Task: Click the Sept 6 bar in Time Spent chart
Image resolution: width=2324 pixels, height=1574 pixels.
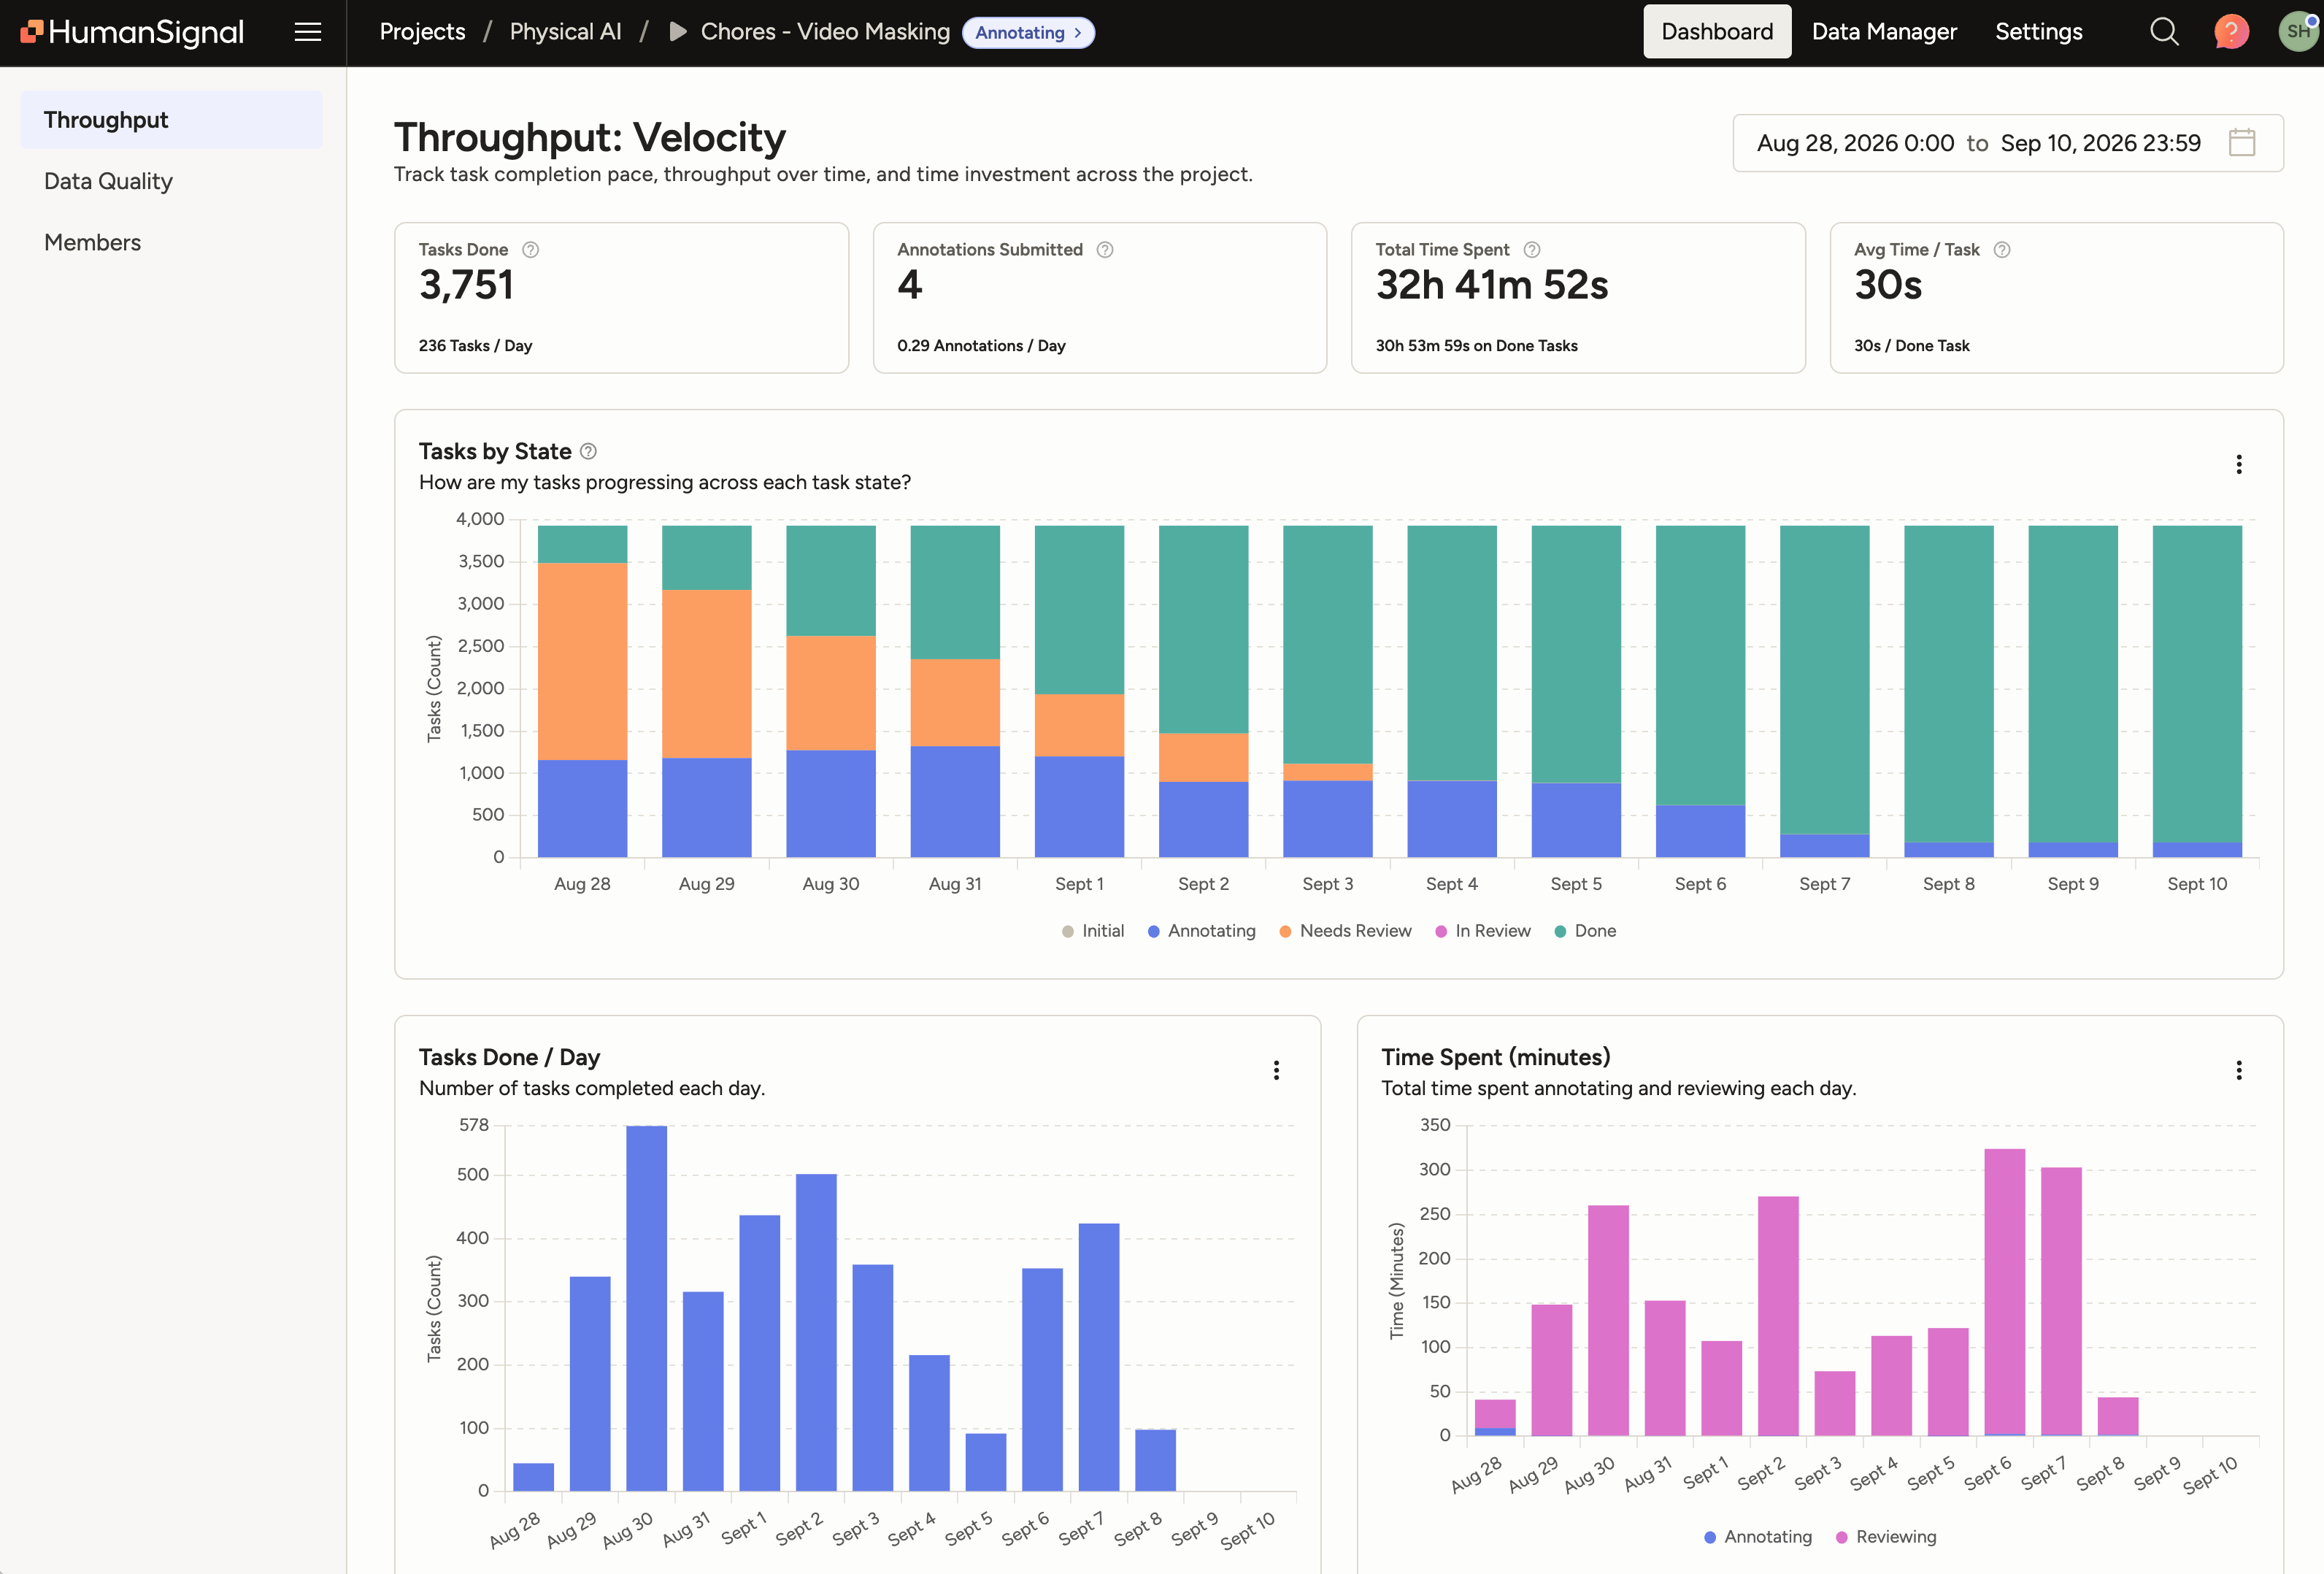Action: 2005,1292
